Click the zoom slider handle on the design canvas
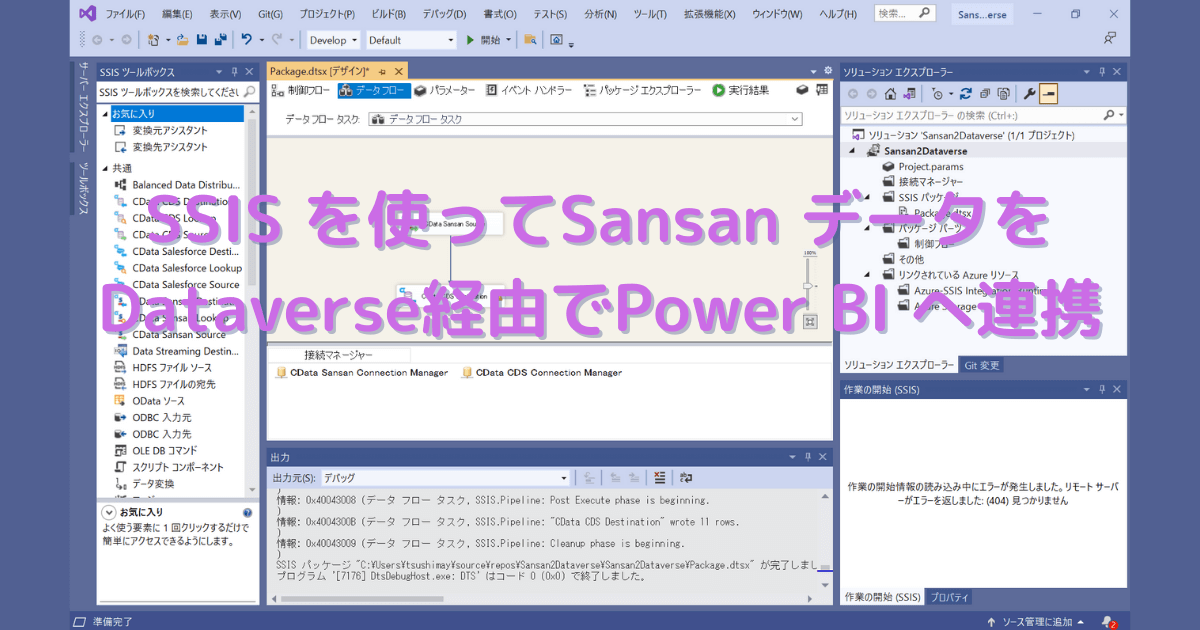 pyautogui.click(x=810, y=287)
